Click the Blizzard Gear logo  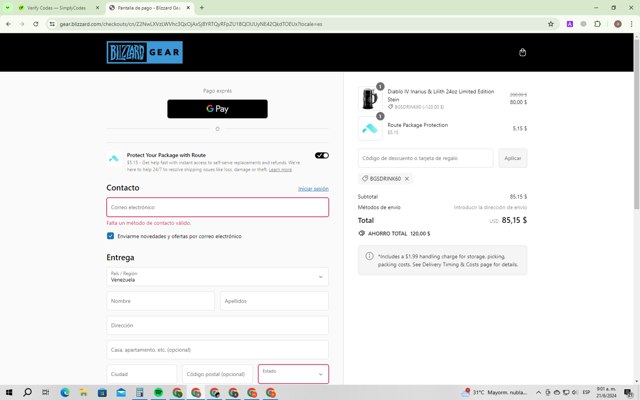[x=144, y=52]
